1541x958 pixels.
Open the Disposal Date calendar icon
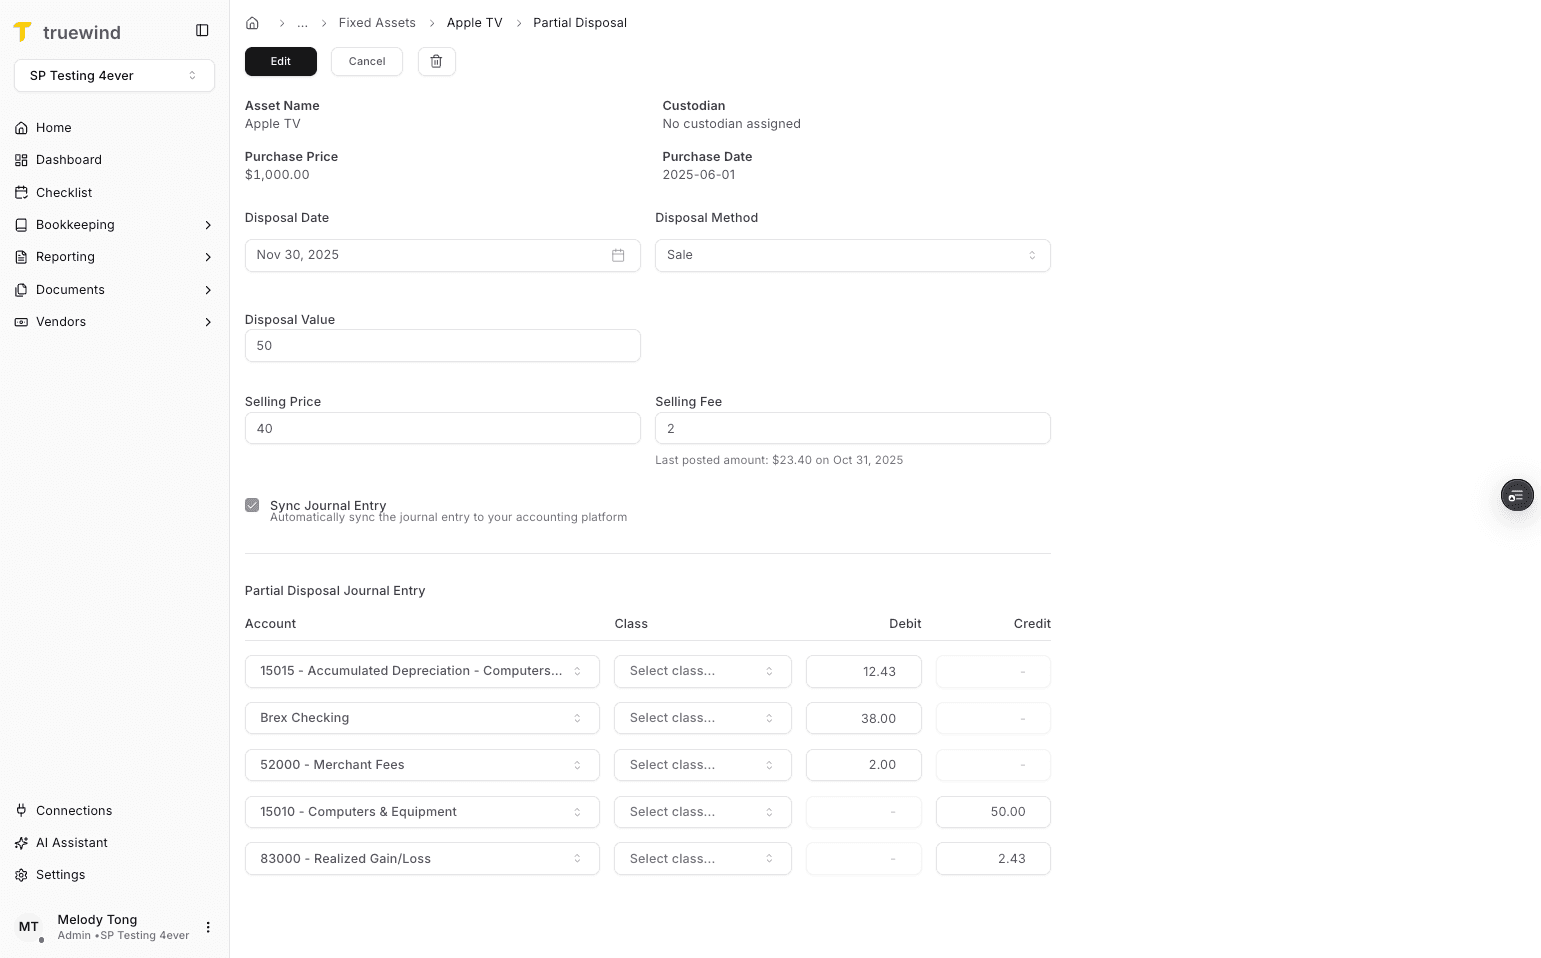point(617,255)
